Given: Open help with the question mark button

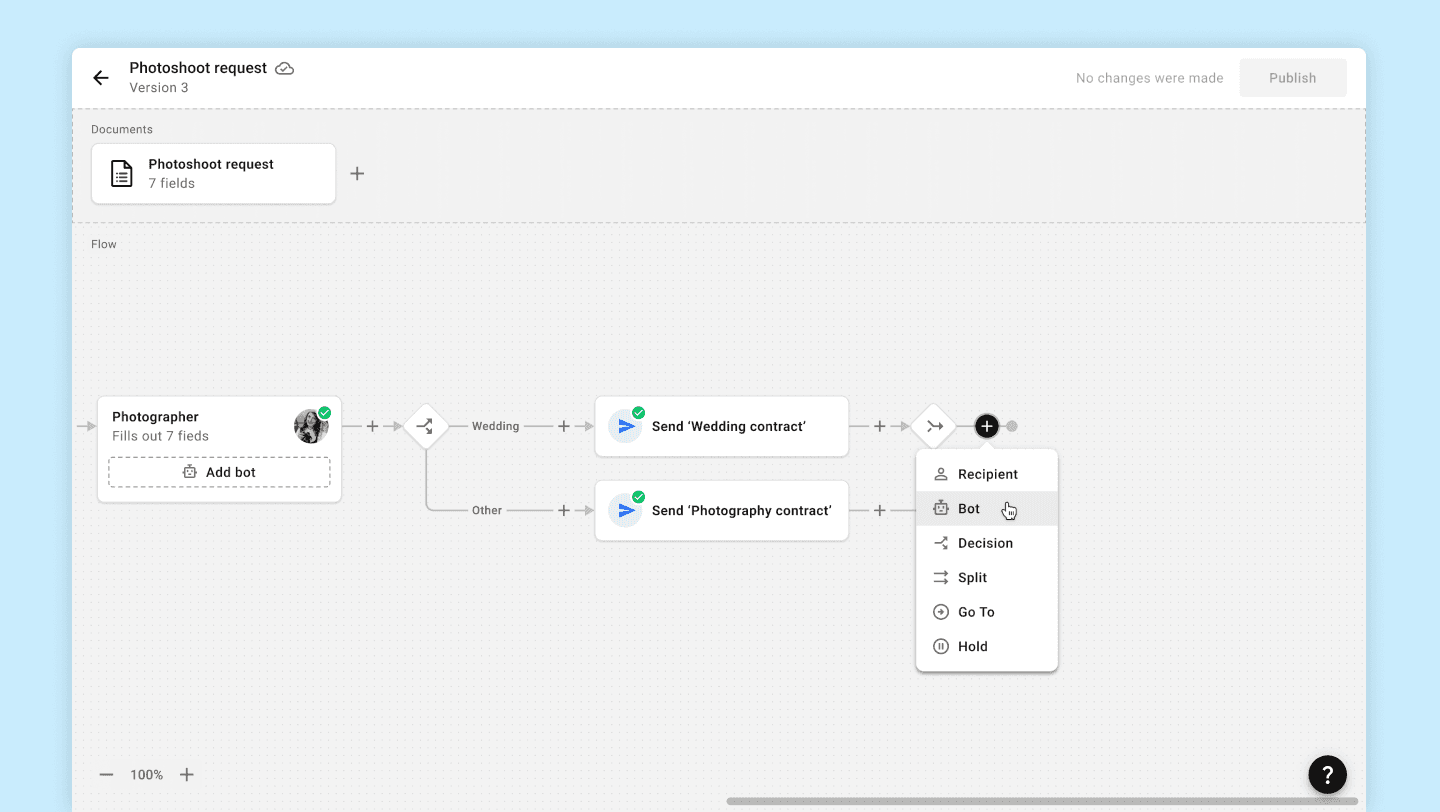Looking at the screenshot, I should click(1328, 774).
